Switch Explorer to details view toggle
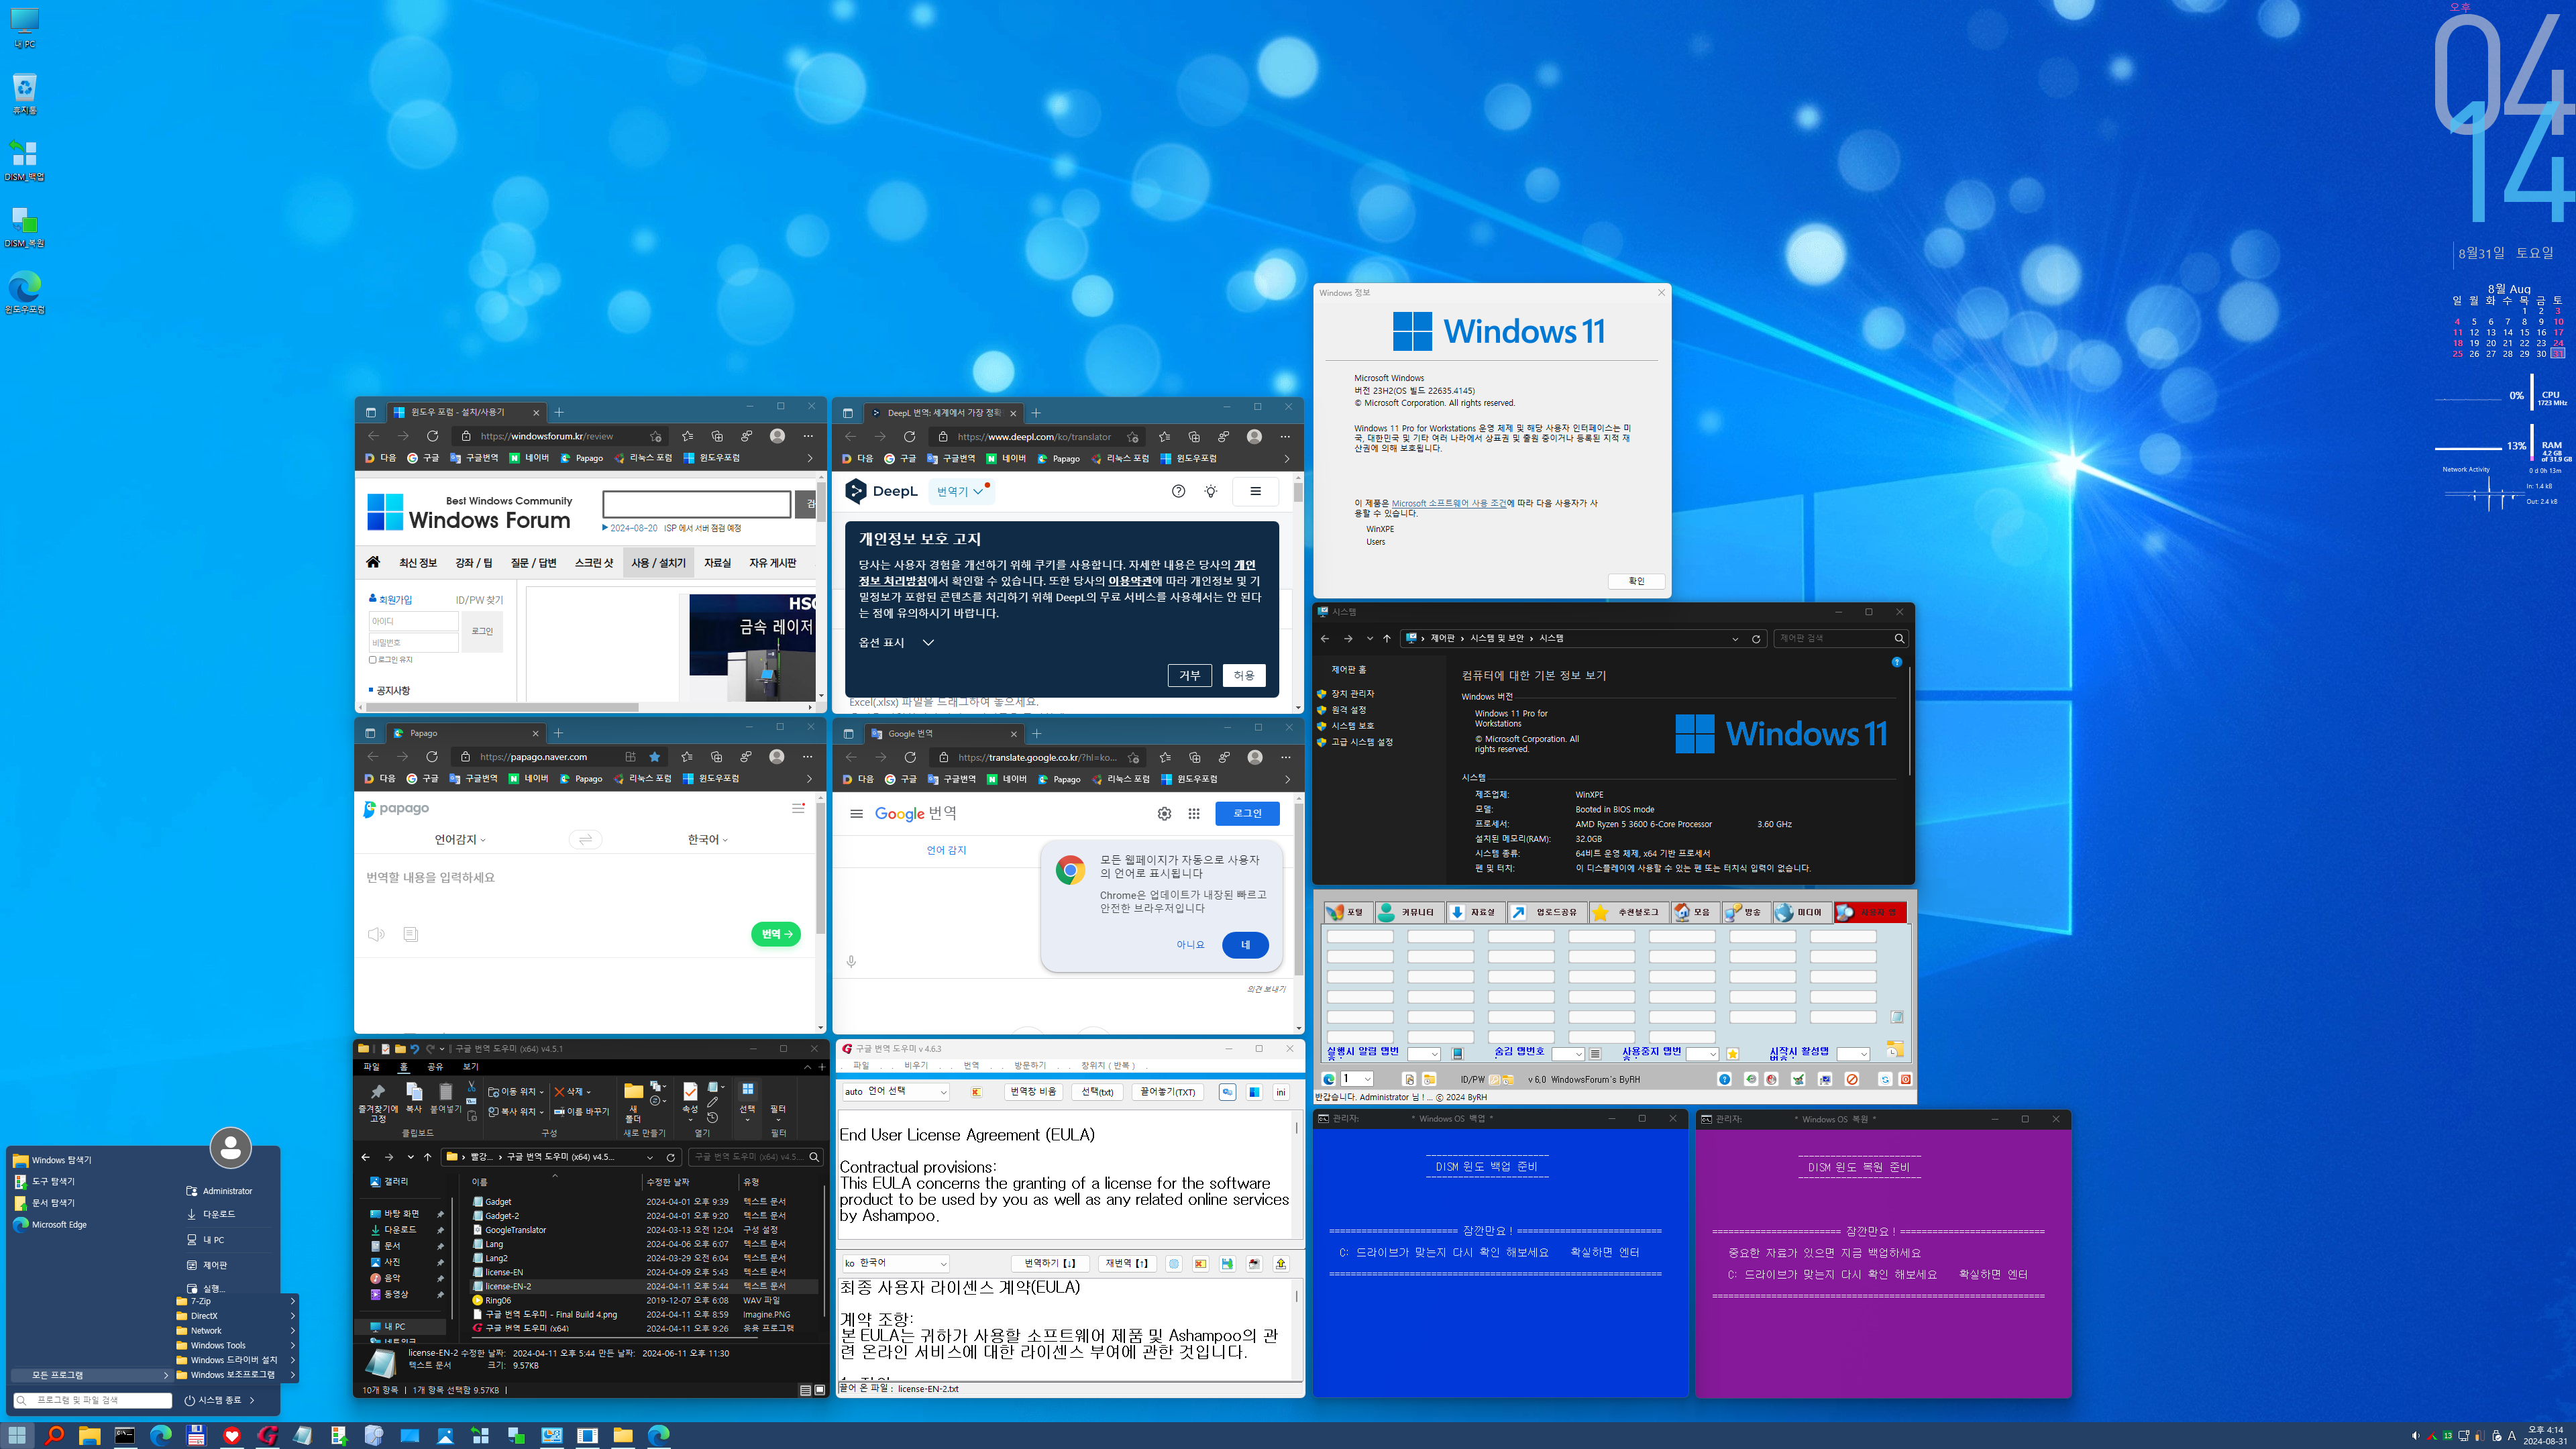 pos(806,1390)
